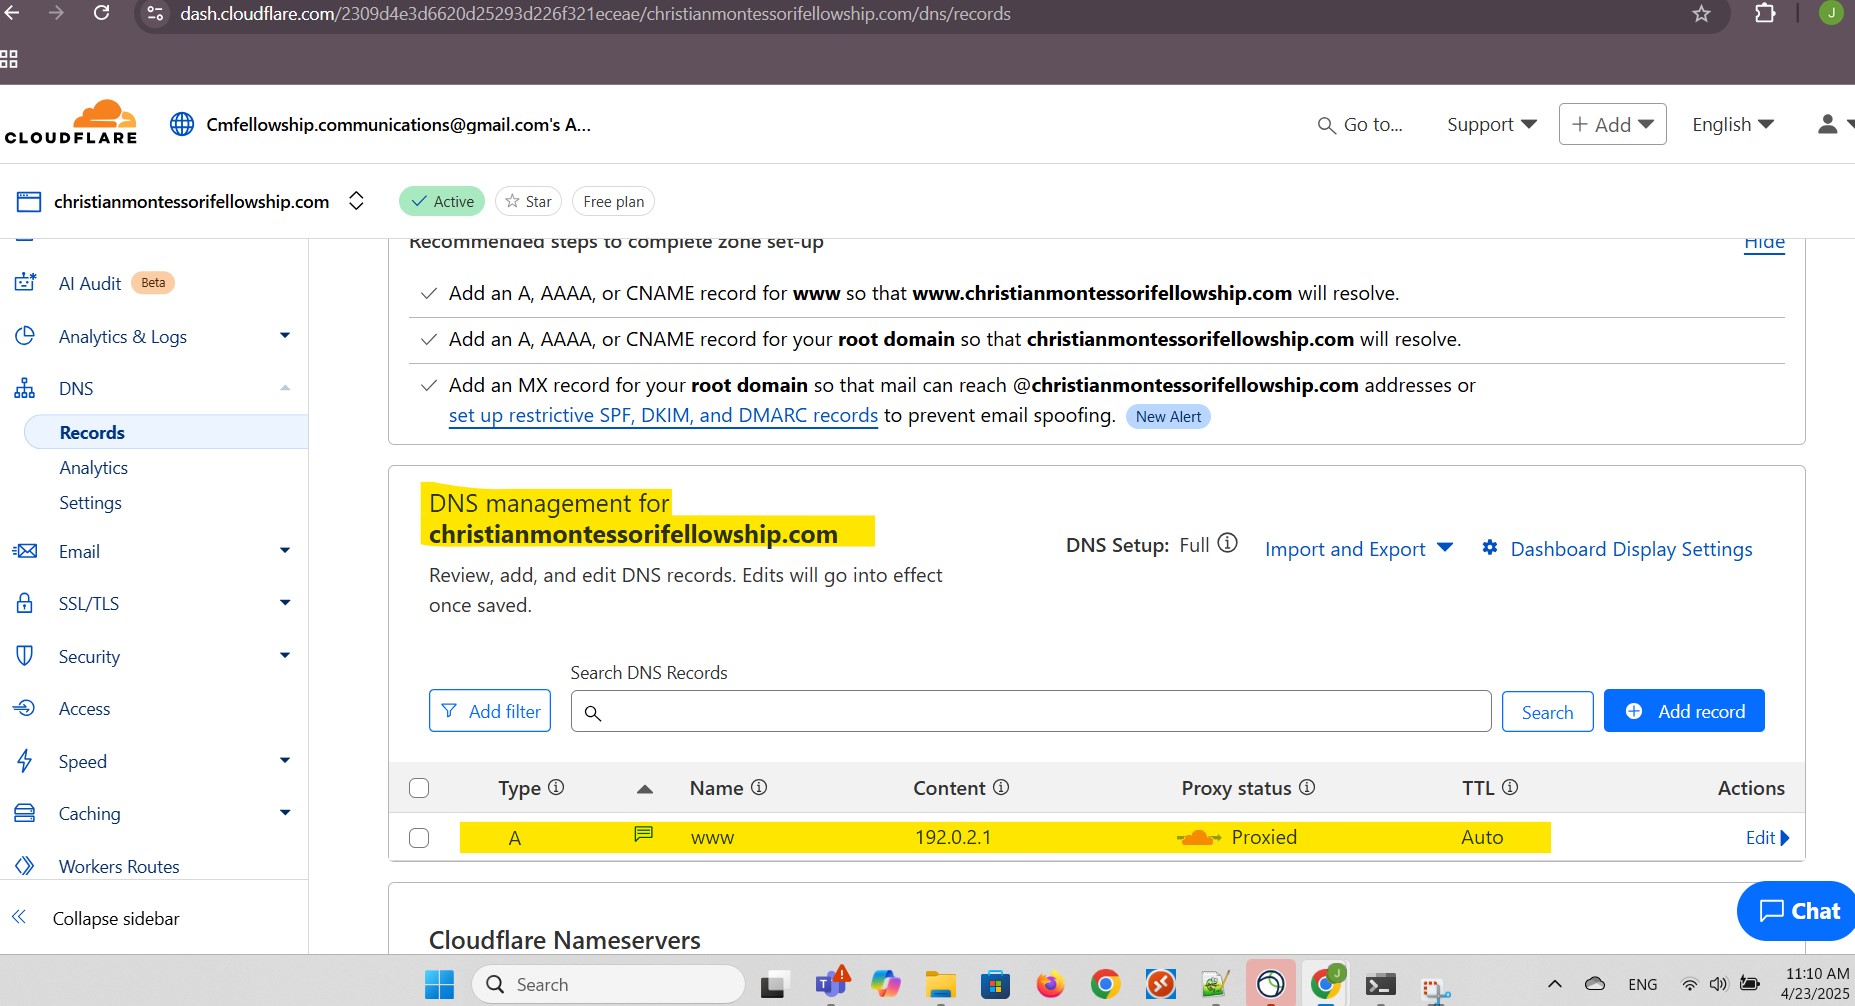Hide the recommended steps panel
The image size is (1855, 1006).
(x=1764, y=243)
